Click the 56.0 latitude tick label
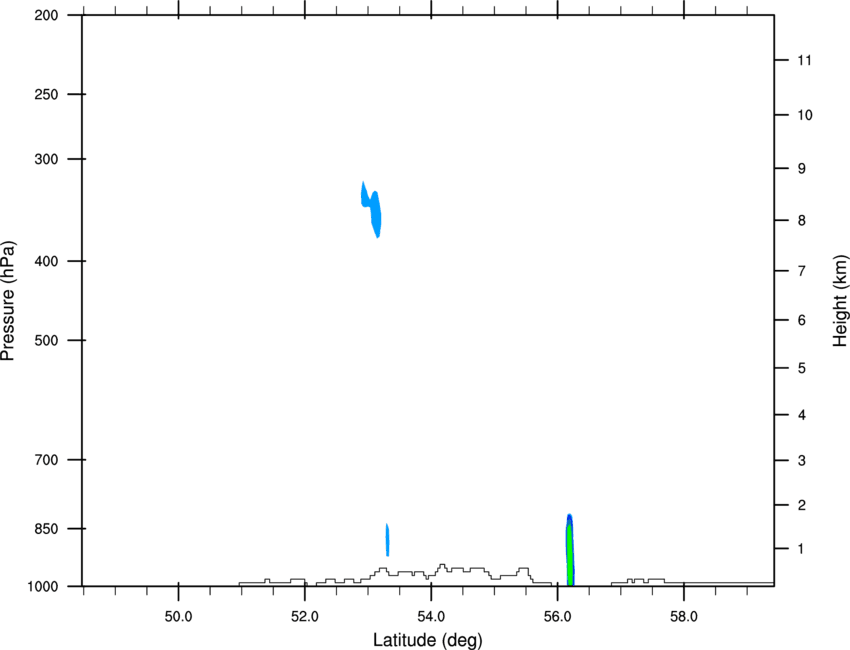This screenshot has width=850, height=650. point(557,617)
